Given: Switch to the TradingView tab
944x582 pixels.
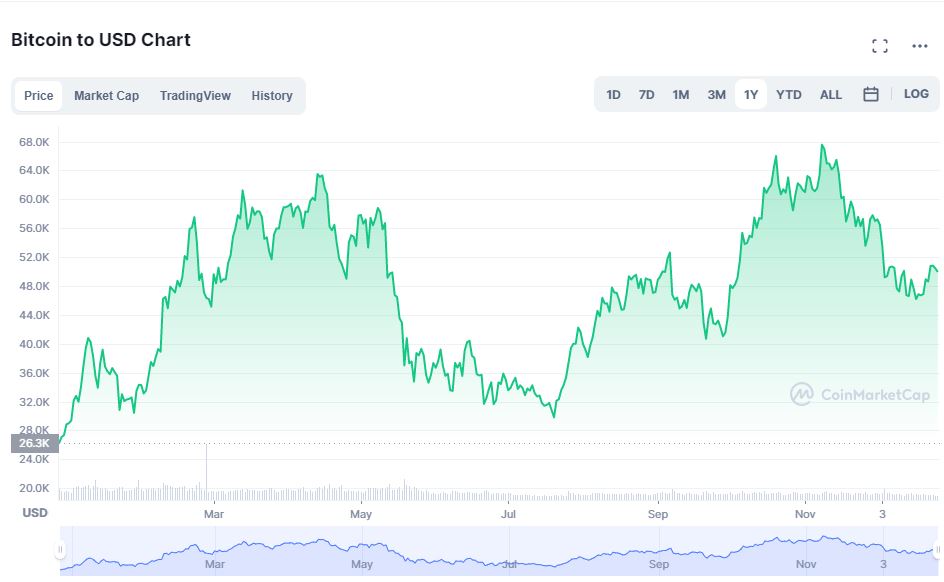Looking at the screenshot, I should click(195, 96).
